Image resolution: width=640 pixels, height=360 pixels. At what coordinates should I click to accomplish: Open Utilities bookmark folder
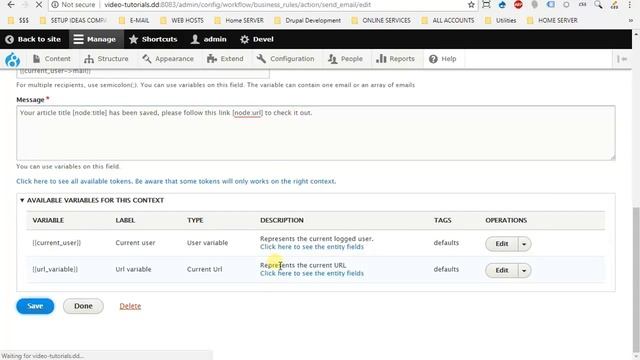[x=500, y=20]
